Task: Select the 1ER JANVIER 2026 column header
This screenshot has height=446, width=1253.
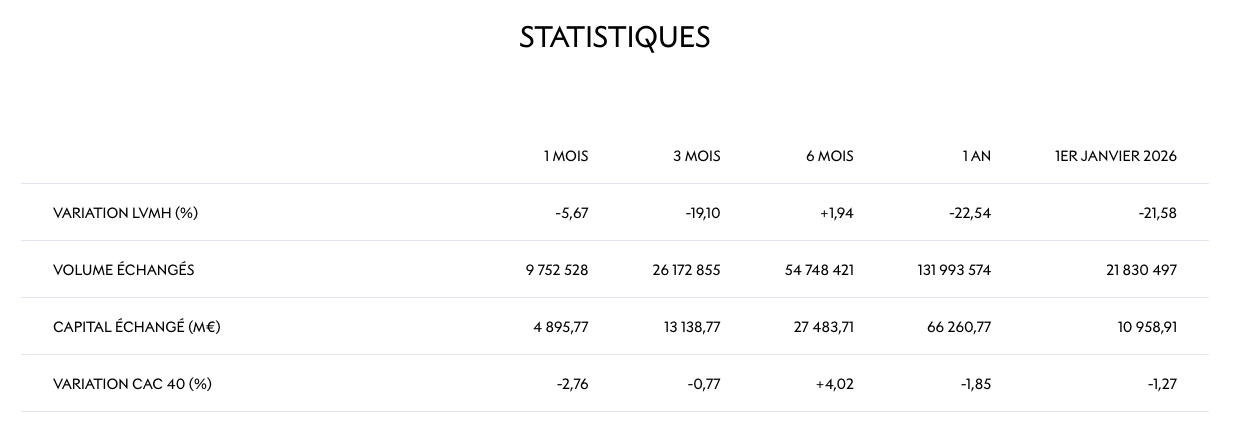Action: click(1115, 156)
